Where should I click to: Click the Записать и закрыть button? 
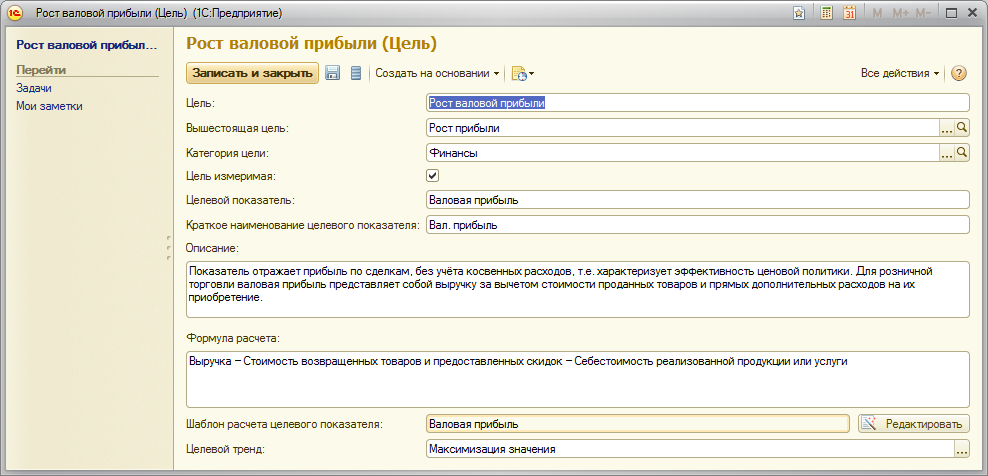(x=253, y=73)
